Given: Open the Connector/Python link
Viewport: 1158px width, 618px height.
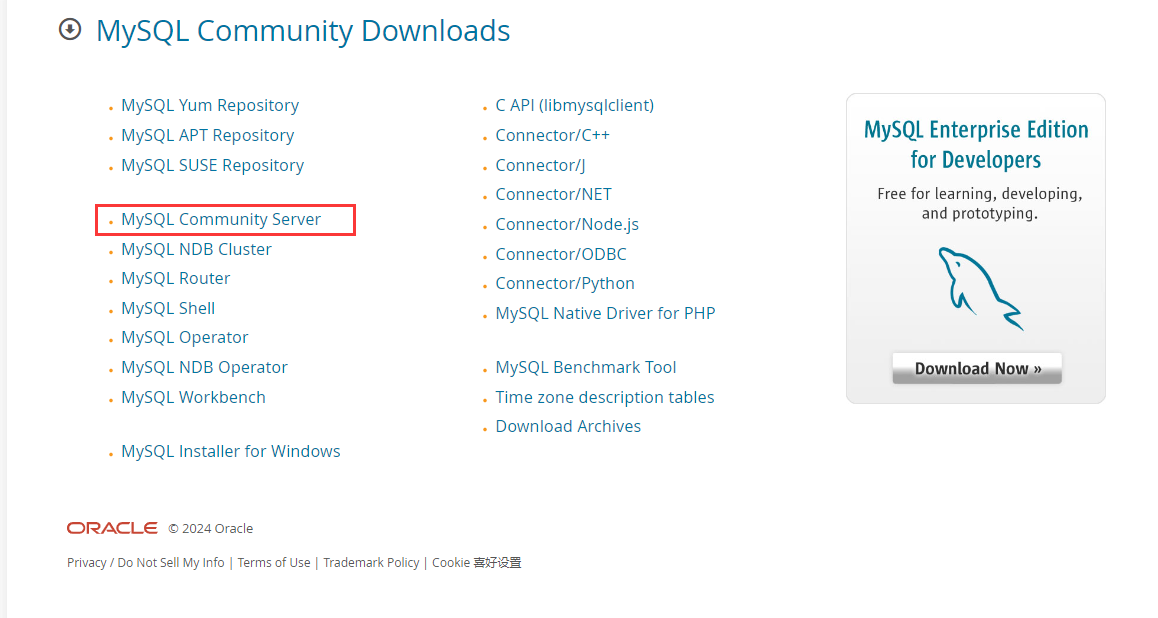Looking at the screenshot, I should pyautogui.click(x=565, y=283).
